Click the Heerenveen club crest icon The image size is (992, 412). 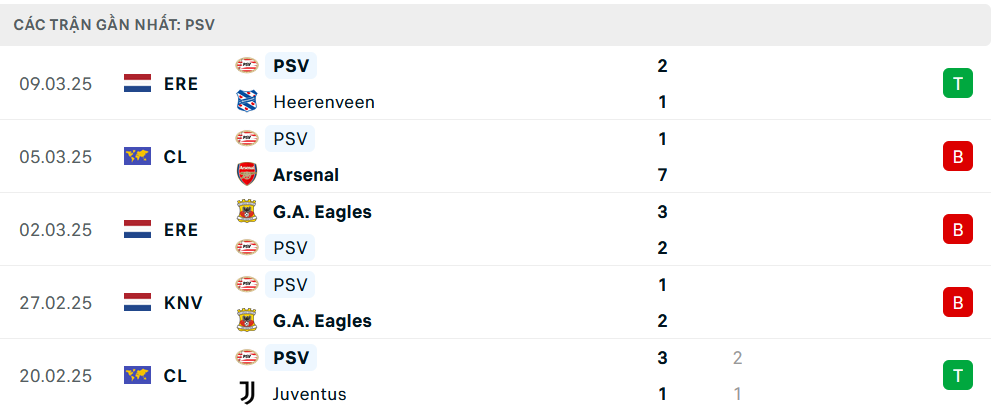coord(246,102)
